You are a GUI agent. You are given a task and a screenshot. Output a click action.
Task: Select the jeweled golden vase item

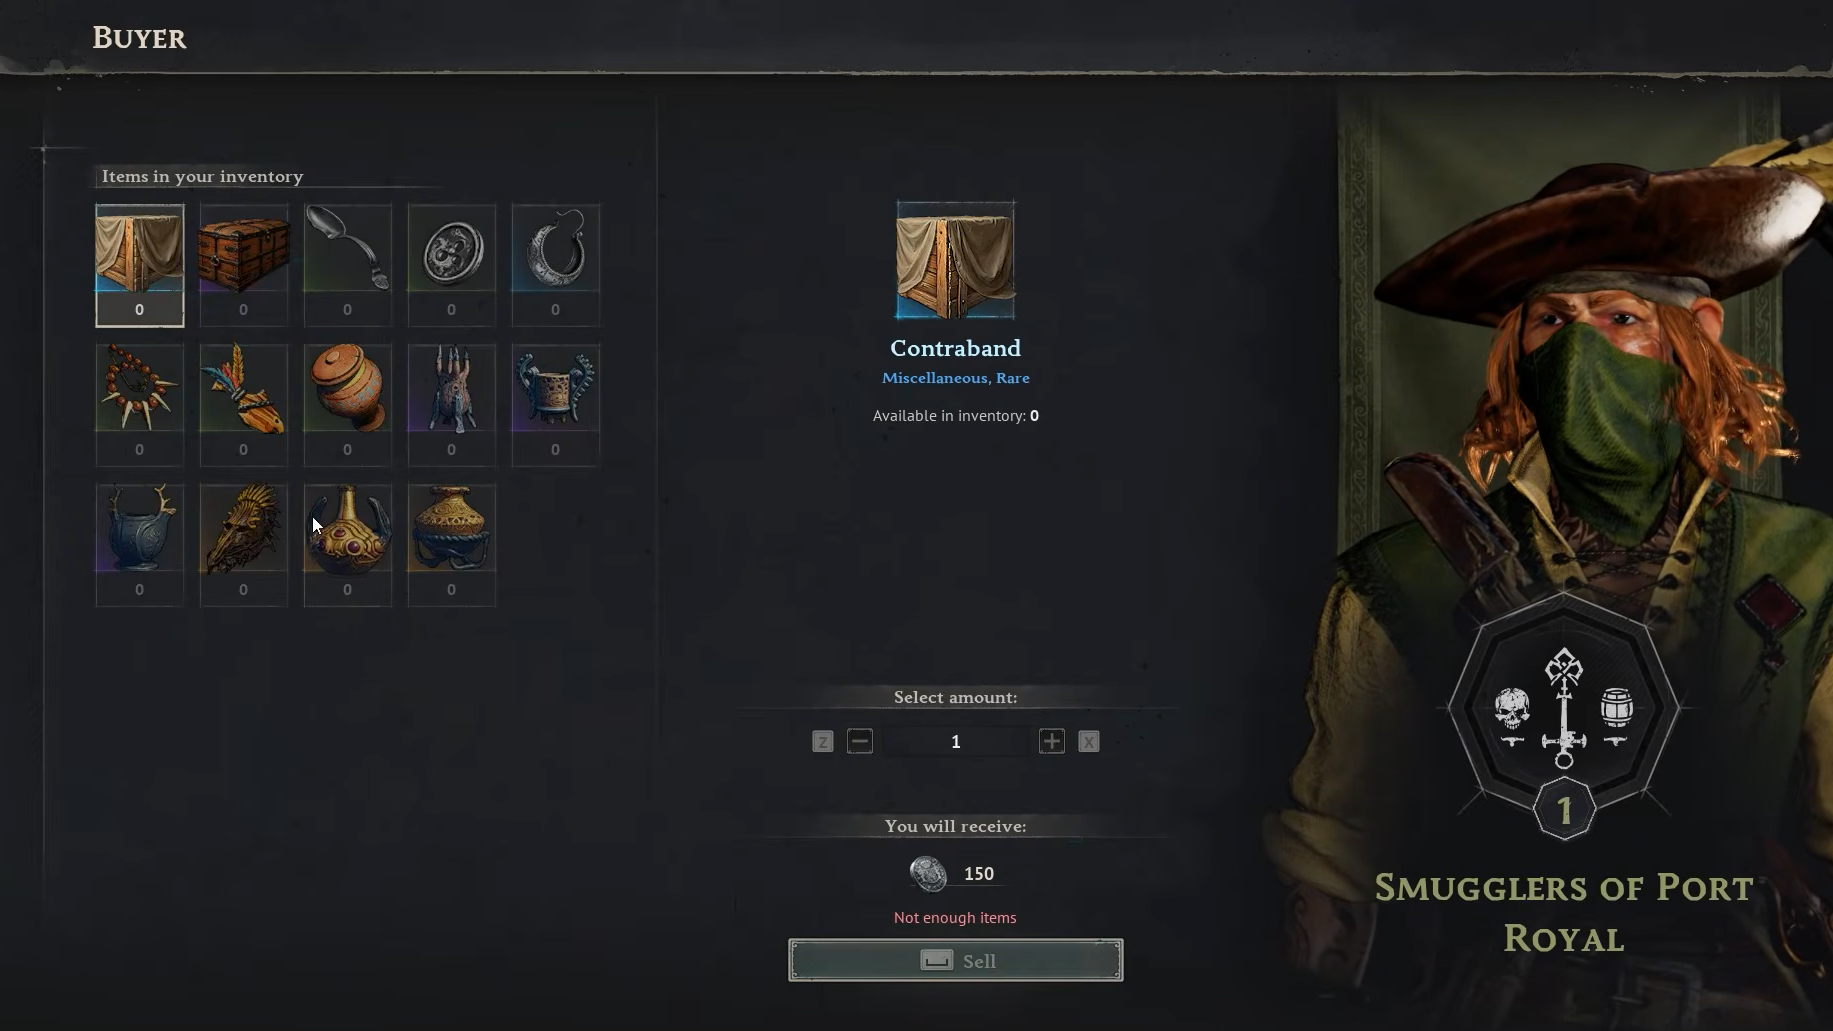348,545
